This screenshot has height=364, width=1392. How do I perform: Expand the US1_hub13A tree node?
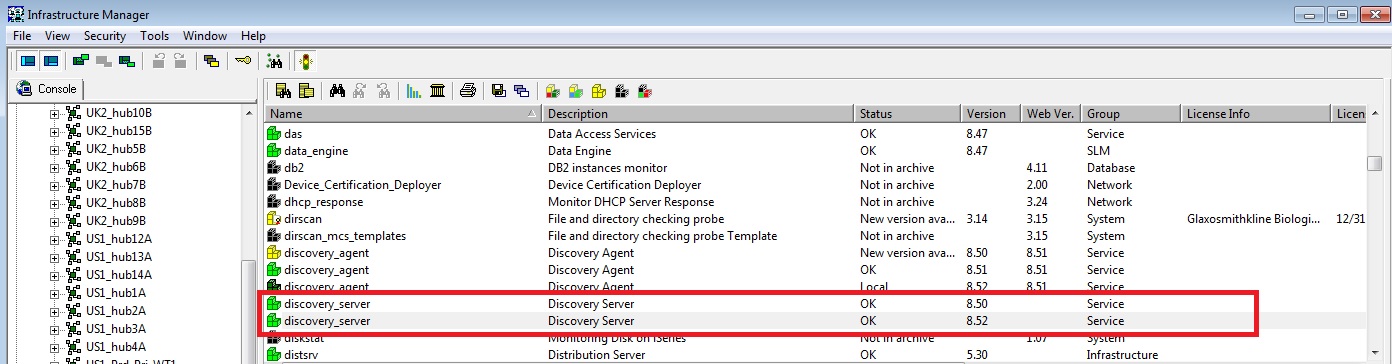[x=55, y=257]
